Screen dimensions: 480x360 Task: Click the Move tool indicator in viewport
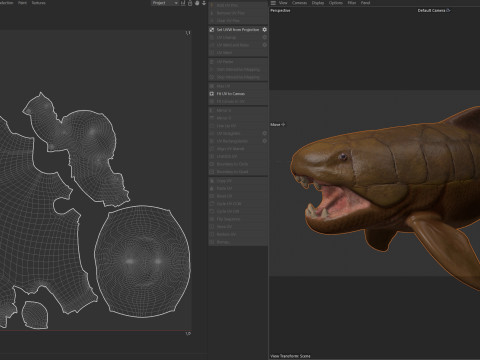pos(278,124)
